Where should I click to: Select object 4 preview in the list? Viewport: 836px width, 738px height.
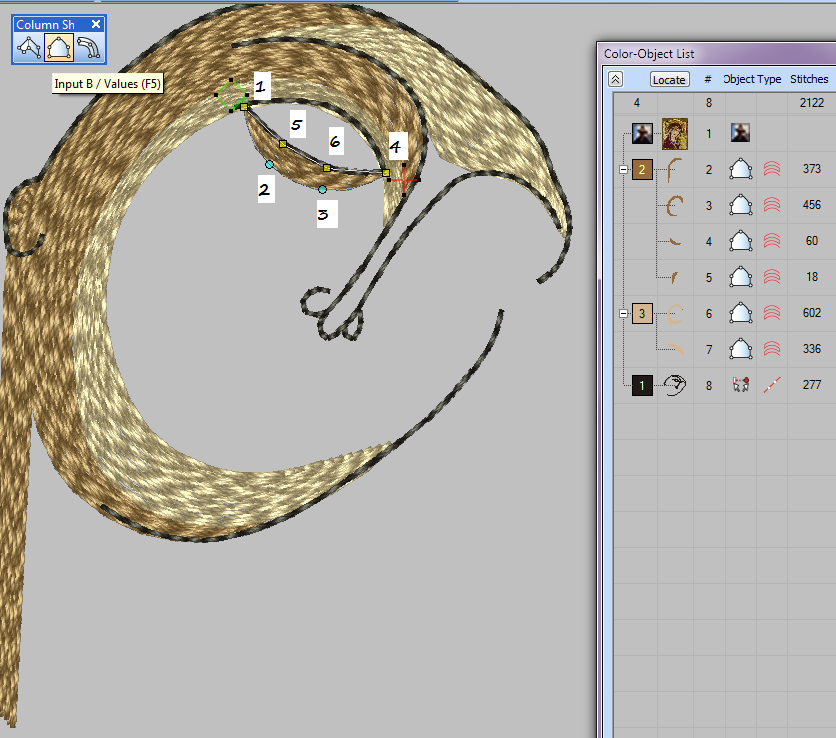point(675,241)
